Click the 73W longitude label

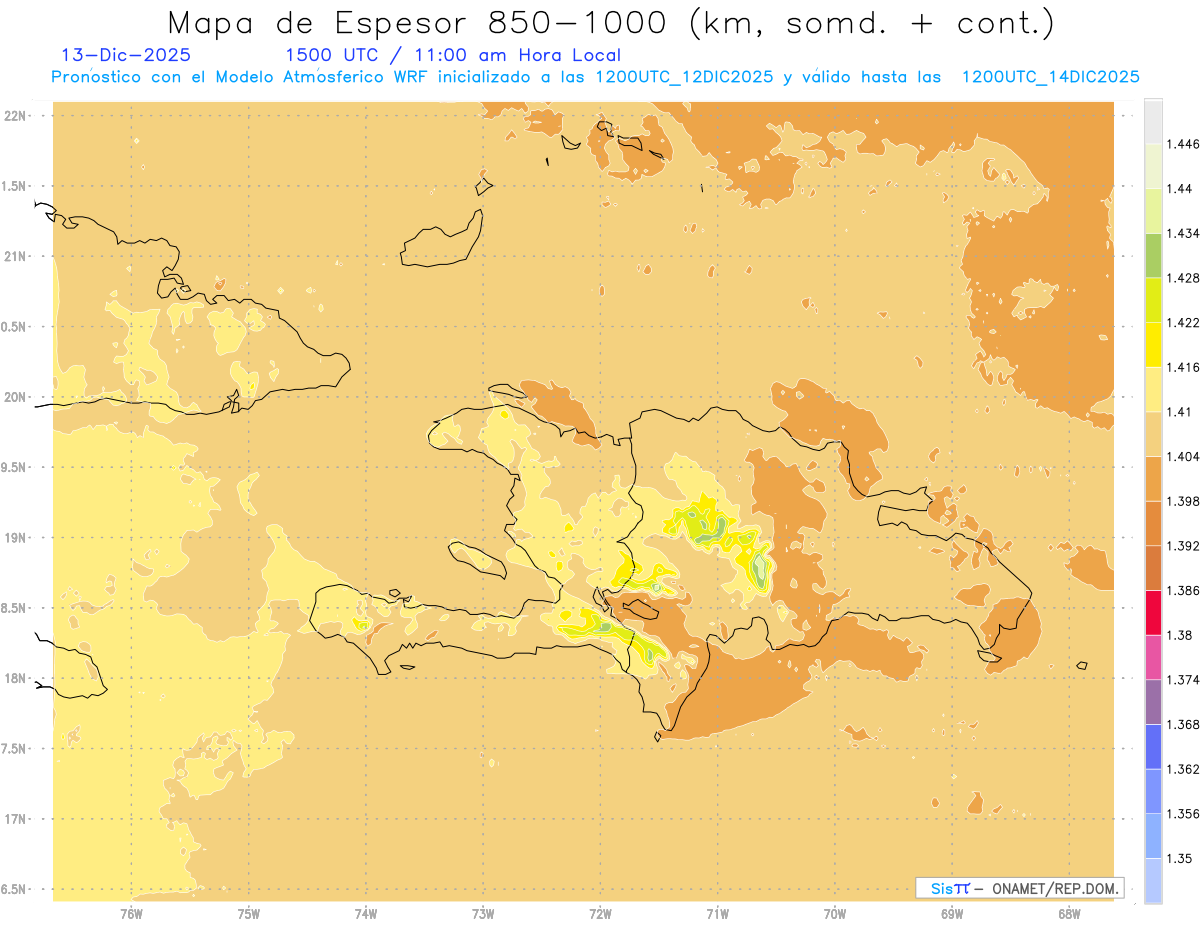(483, 912)
